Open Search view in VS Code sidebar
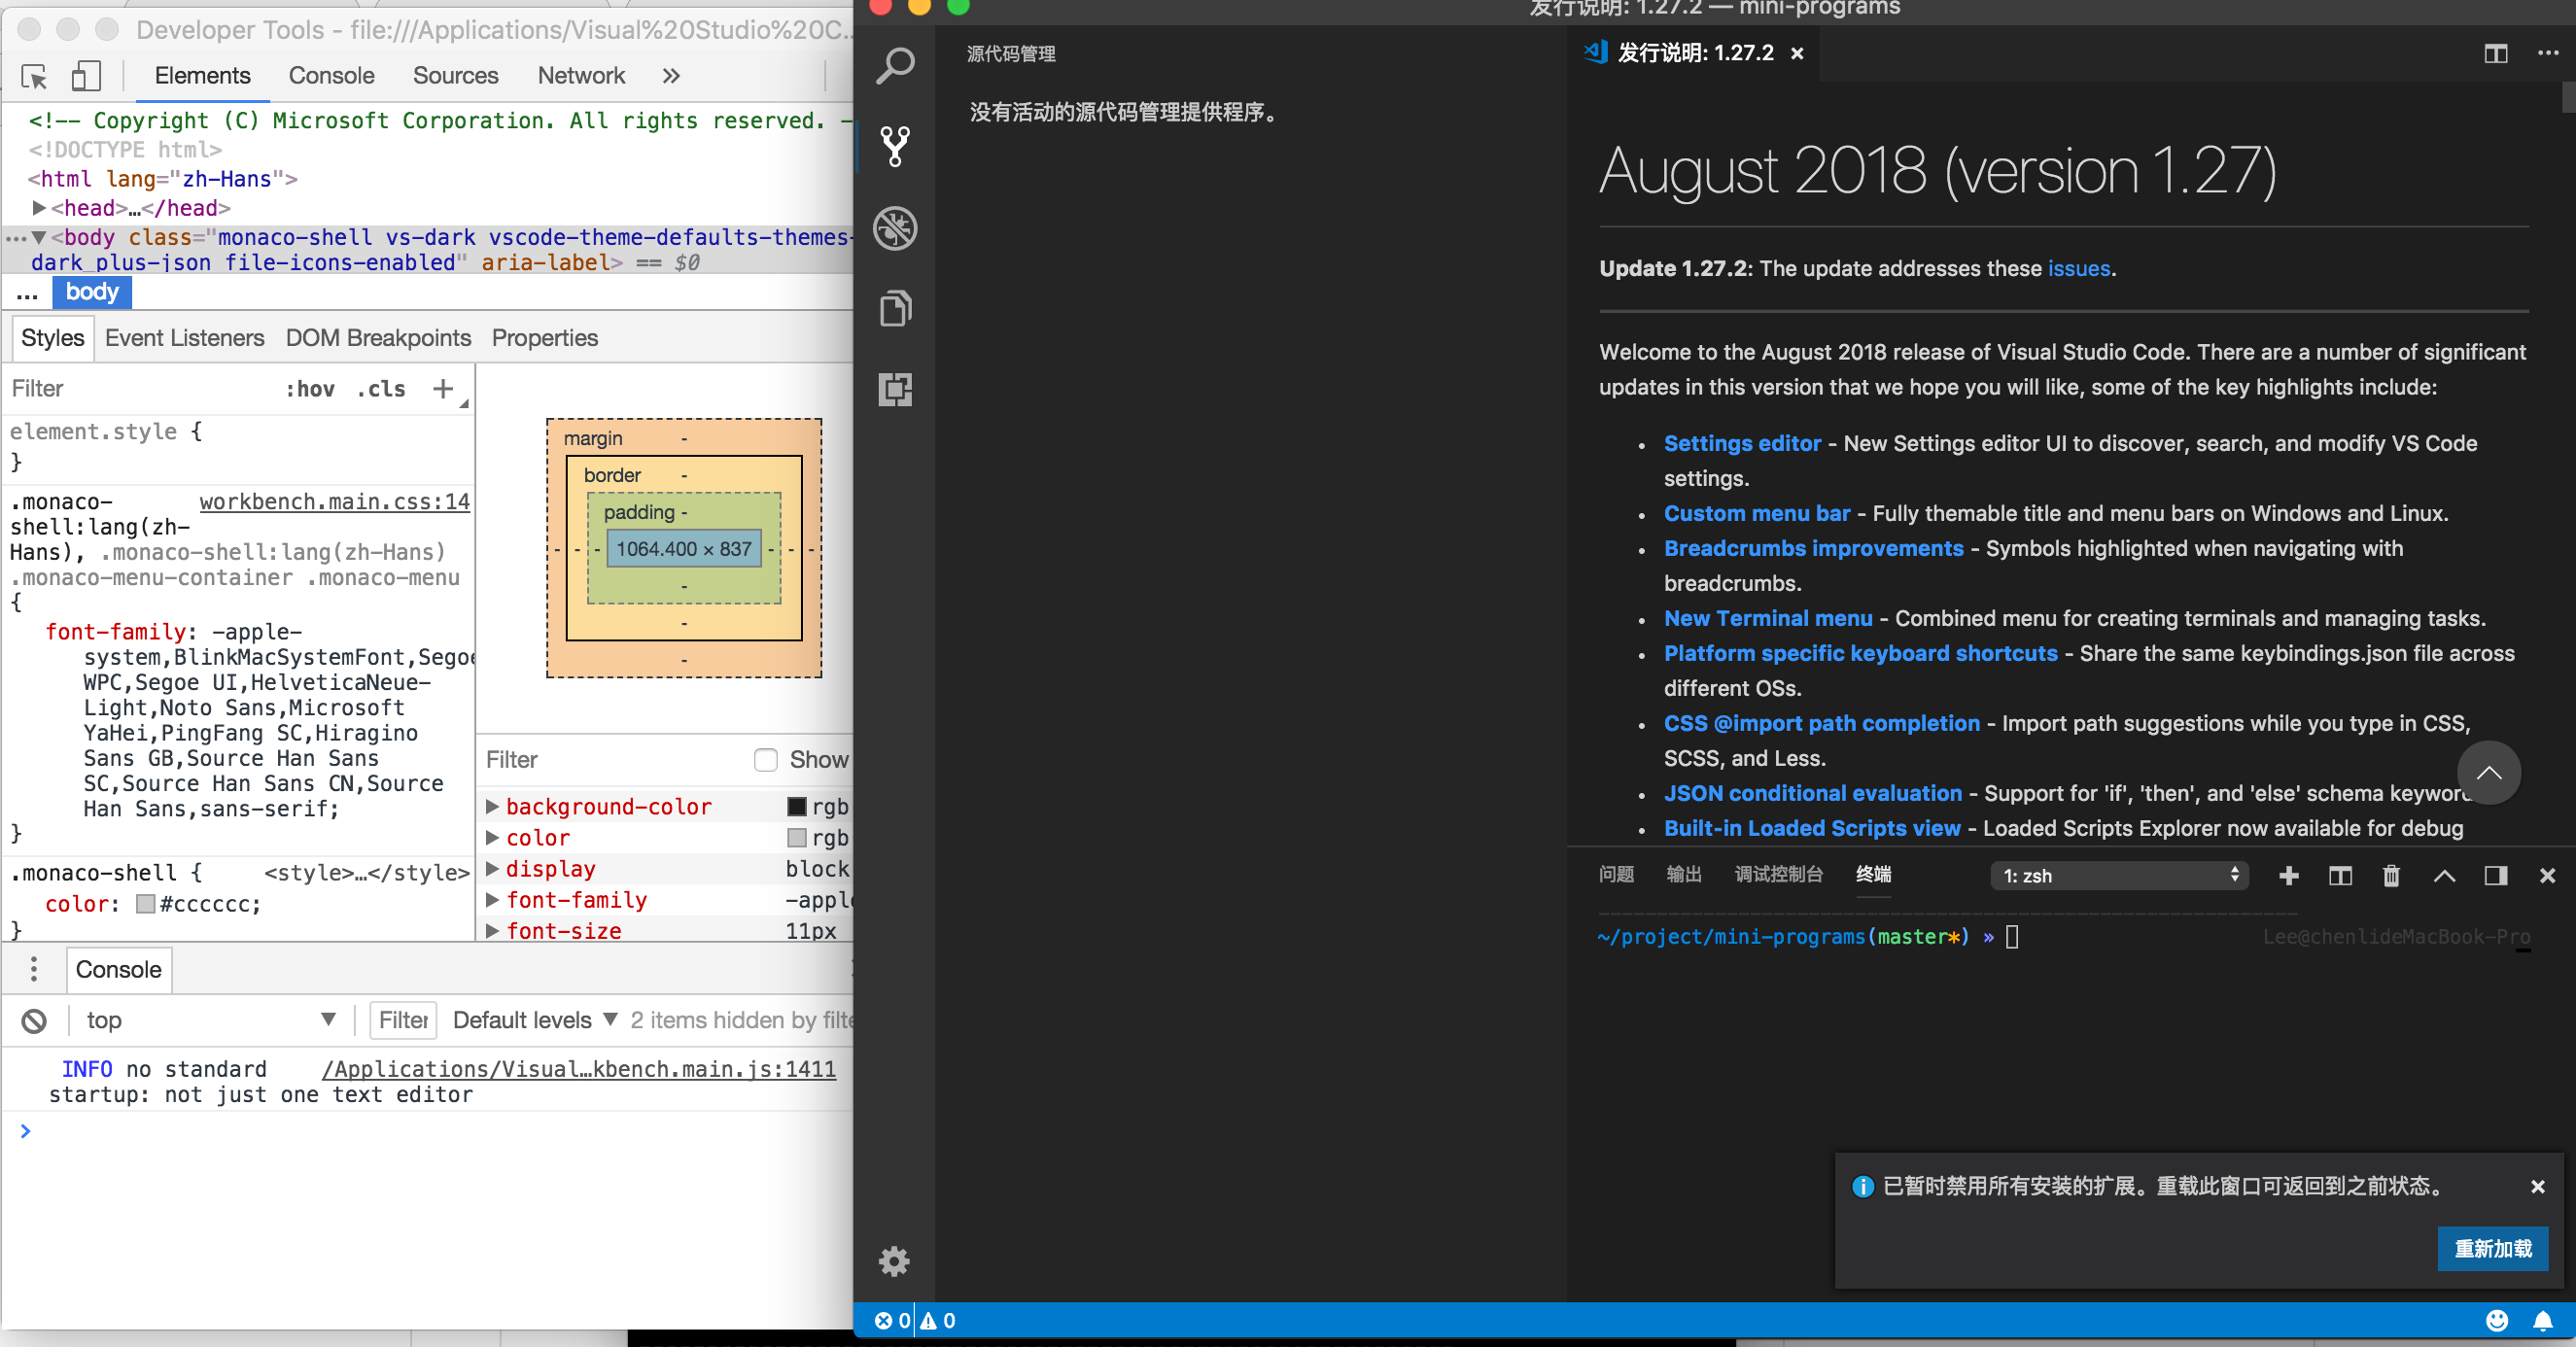The image size is (2576, 1347). 894,65
